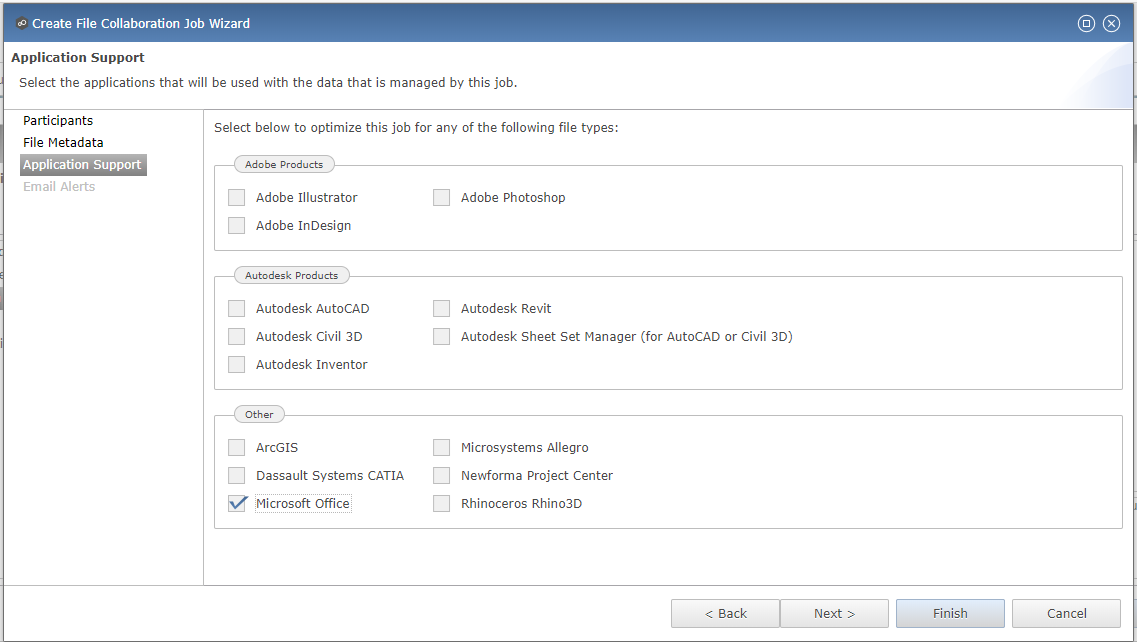This screenshot has height=642, width=1137.
Task: Enable Autodesk Revit optimization
Action: (x=442, y=308)
